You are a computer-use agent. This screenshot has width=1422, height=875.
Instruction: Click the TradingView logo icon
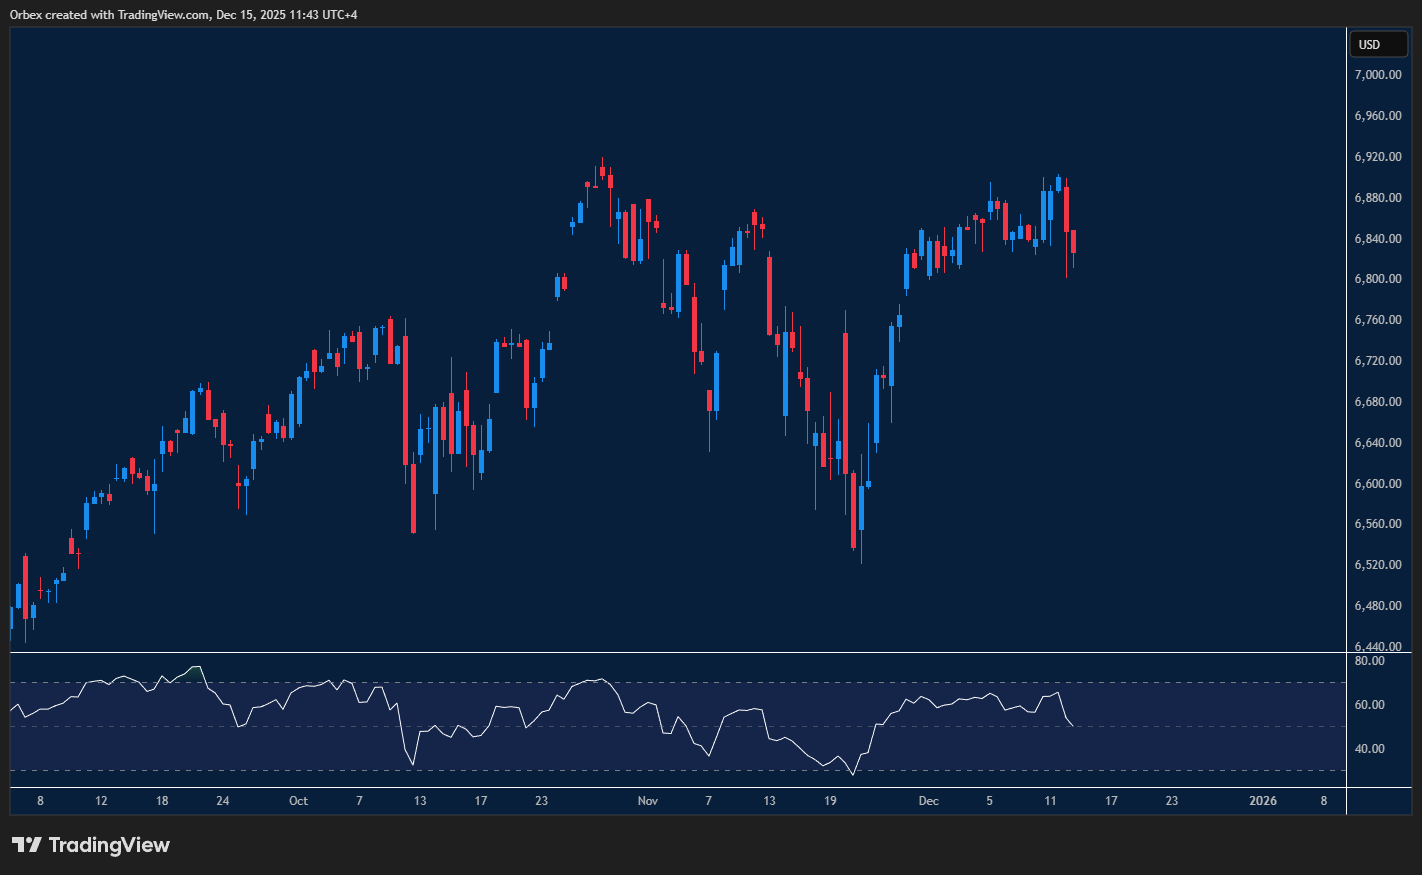coord(26,845)
